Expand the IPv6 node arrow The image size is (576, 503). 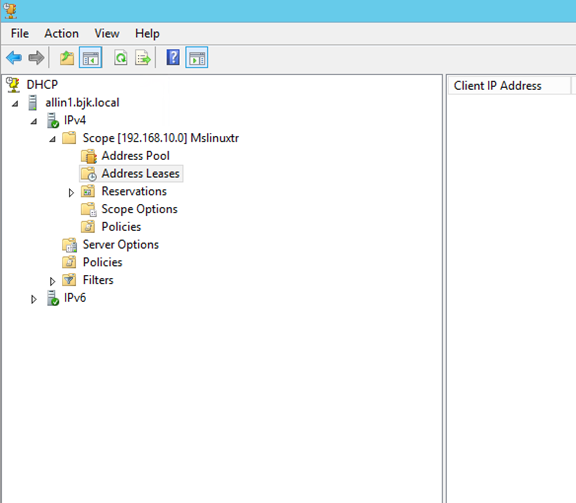(x=33, y=299)
